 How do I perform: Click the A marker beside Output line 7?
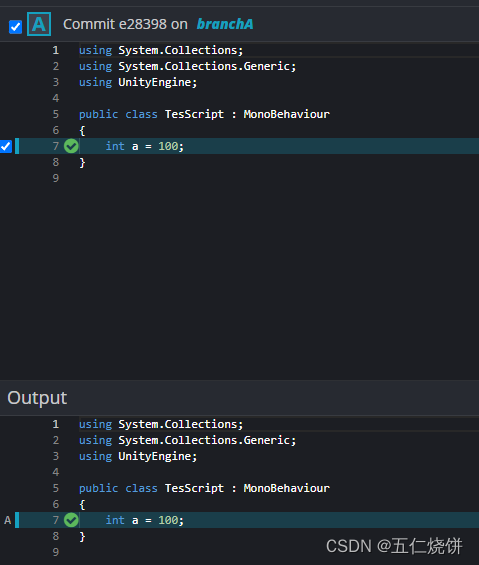point(8,520)
